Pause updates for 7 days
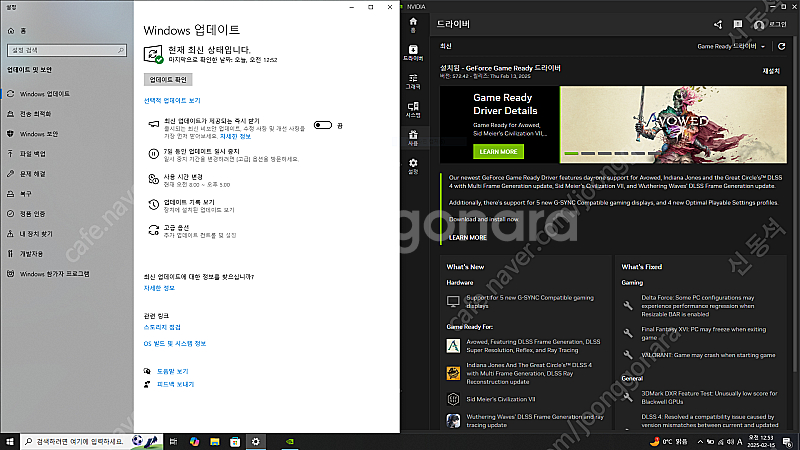This screenshot has height=450, width=800. click(x=223, y=155)
